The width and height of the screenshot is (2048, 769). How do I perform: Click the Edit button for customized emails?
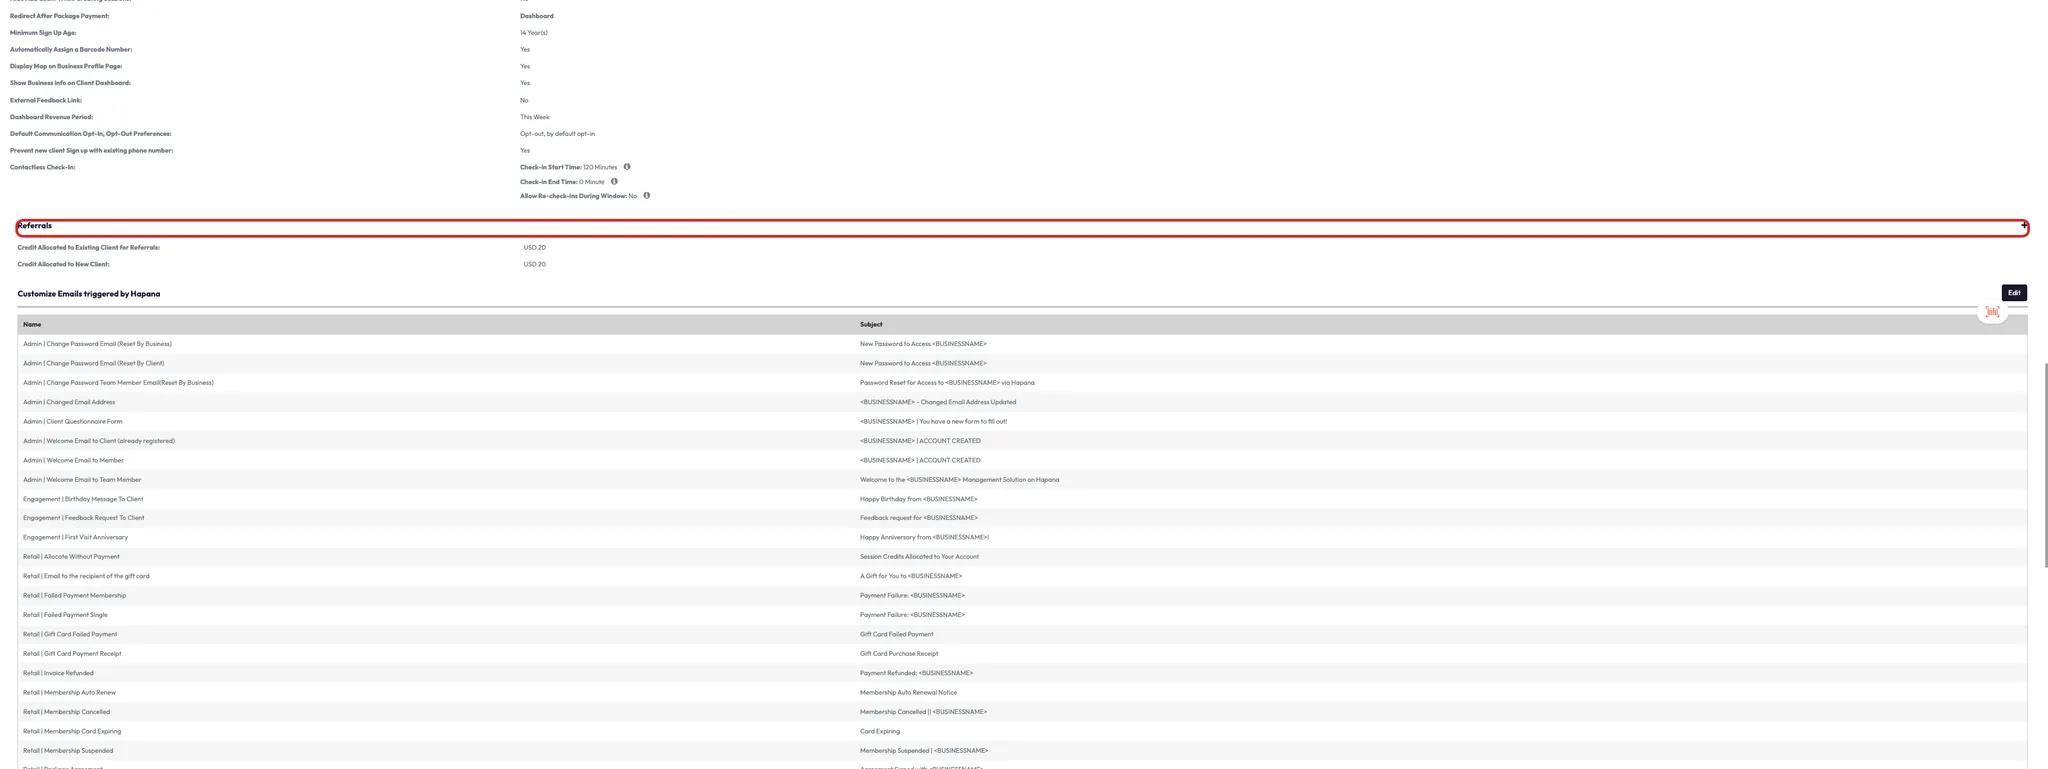[2013, 293]
